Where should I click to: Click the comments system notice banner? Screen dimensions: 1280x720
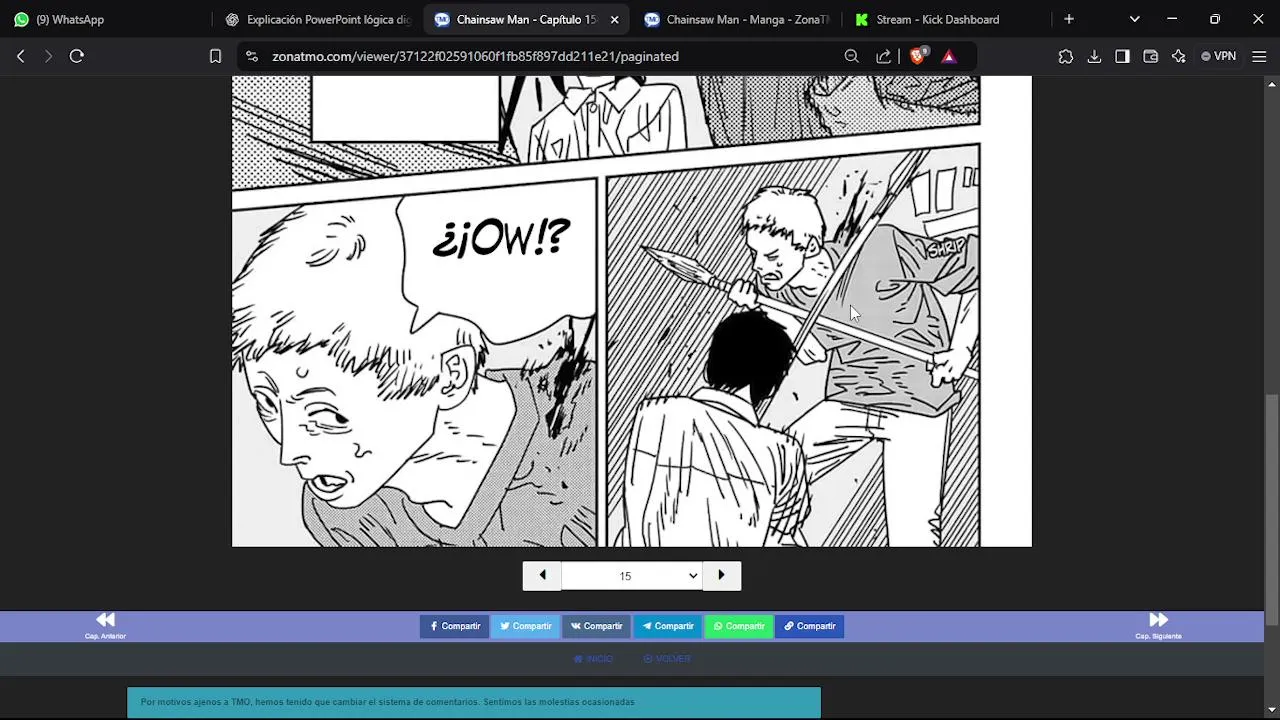[x=473, y=702]
